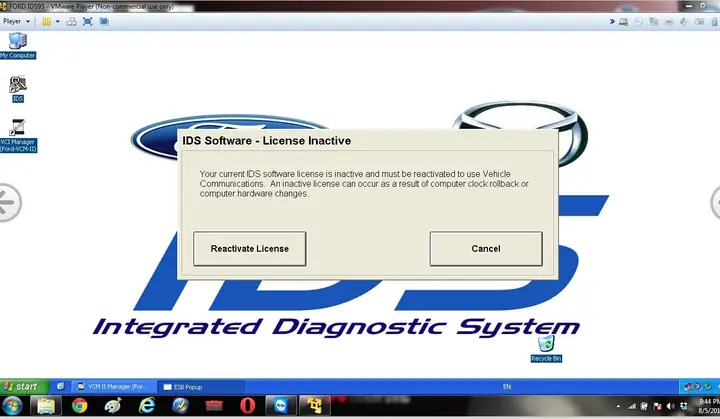This screenshot has width=720, height=419.
Task: Open Windows Explorer from host taskbar
Action: pyautogui.click(x=45, y=406)
